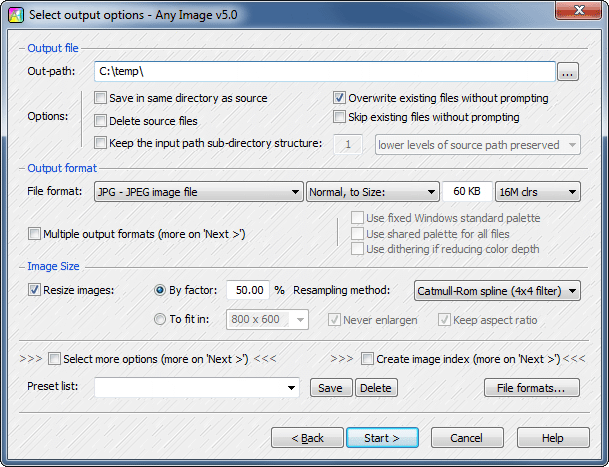The height and width of the screenshot is (467, 609).
Task: Toggle the Never enlargen checkbox
Action: click(x=334, y=320)
